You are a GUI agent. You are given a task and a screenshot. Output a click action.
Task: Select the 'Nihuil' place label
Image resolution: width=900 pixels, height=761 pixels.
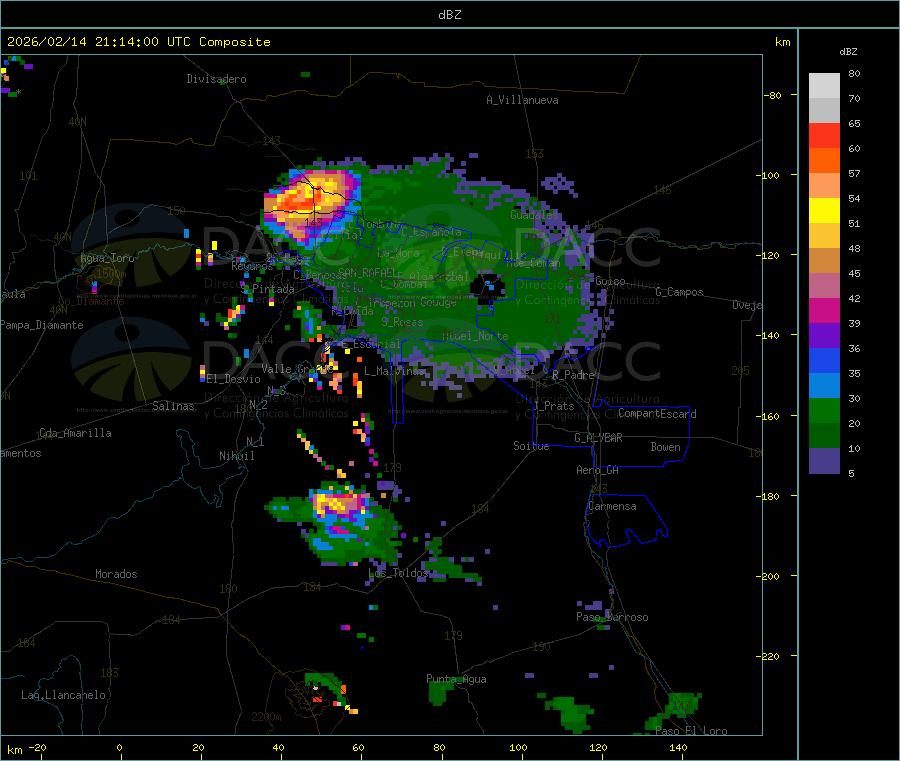237,456
